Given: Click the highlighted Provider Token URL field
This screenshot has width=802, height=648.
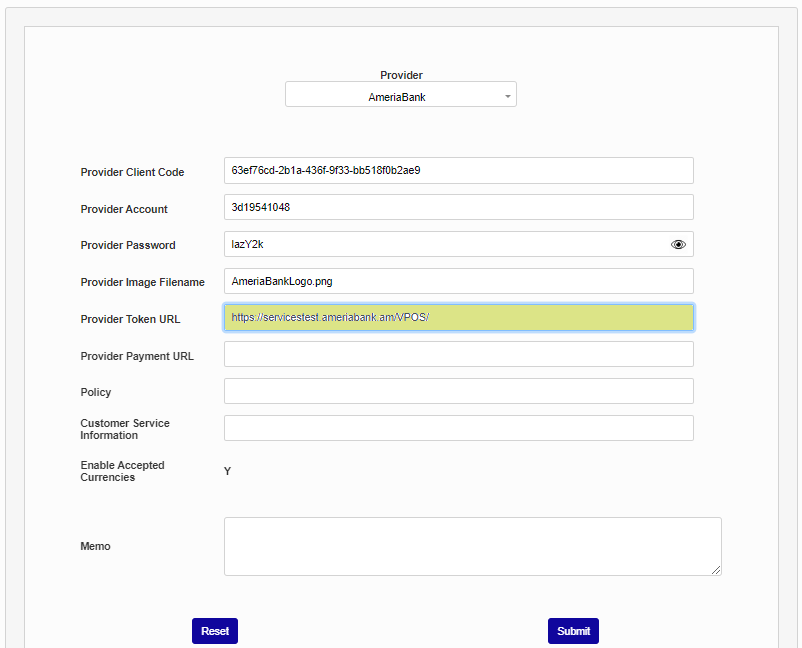Looking at the screenshot, I should tap(458, 318).
